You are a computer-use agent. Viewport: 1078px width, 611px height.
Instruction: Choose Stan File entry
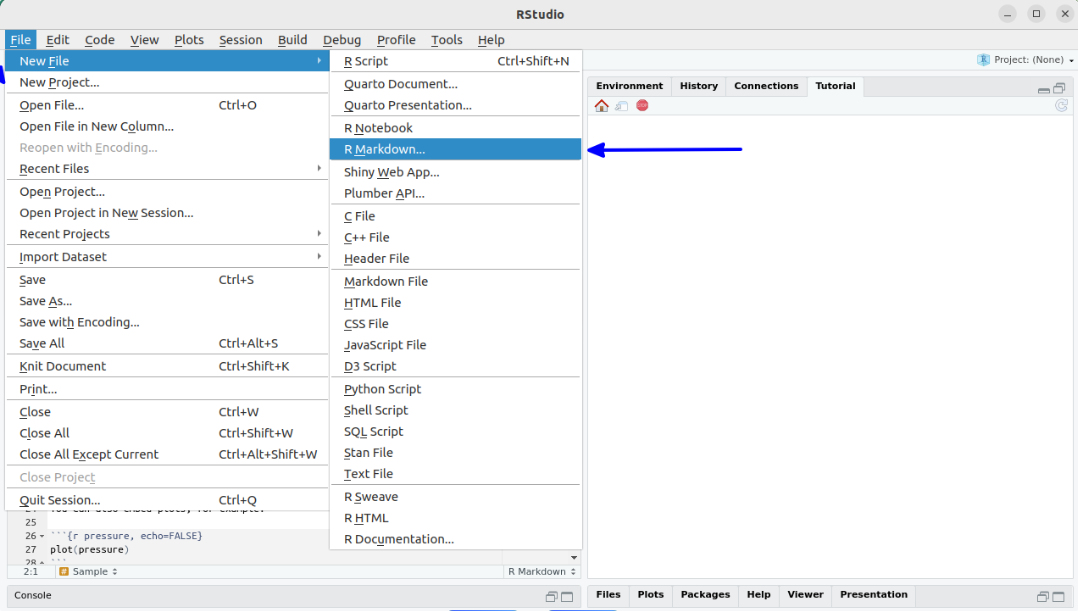(x=455, y=453)
